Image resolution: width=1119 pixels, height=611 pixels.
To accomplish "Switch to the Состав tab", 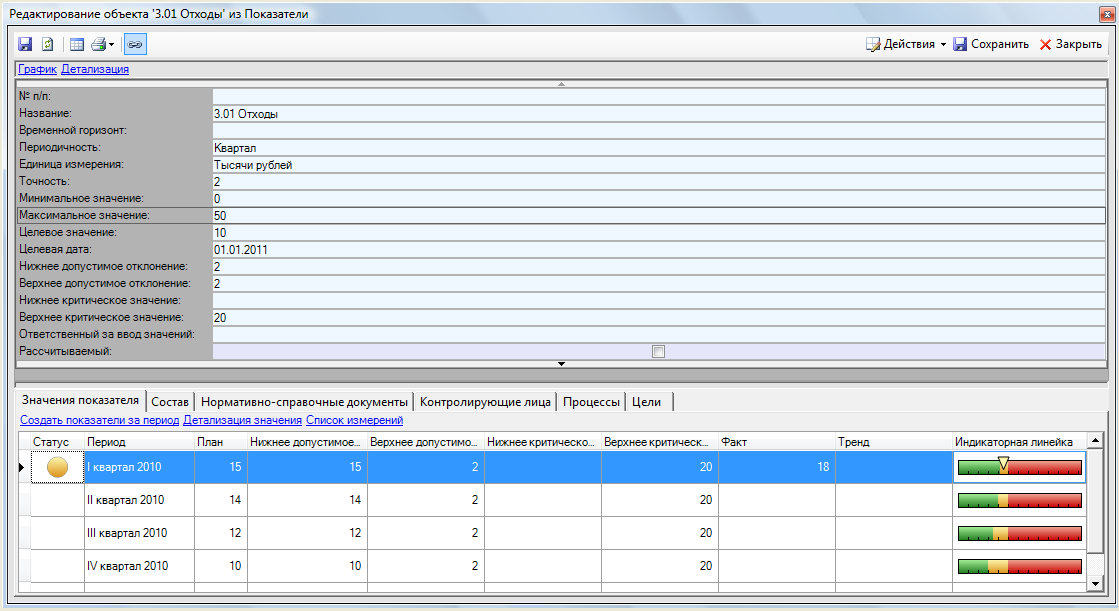I will tap(169, 402).
